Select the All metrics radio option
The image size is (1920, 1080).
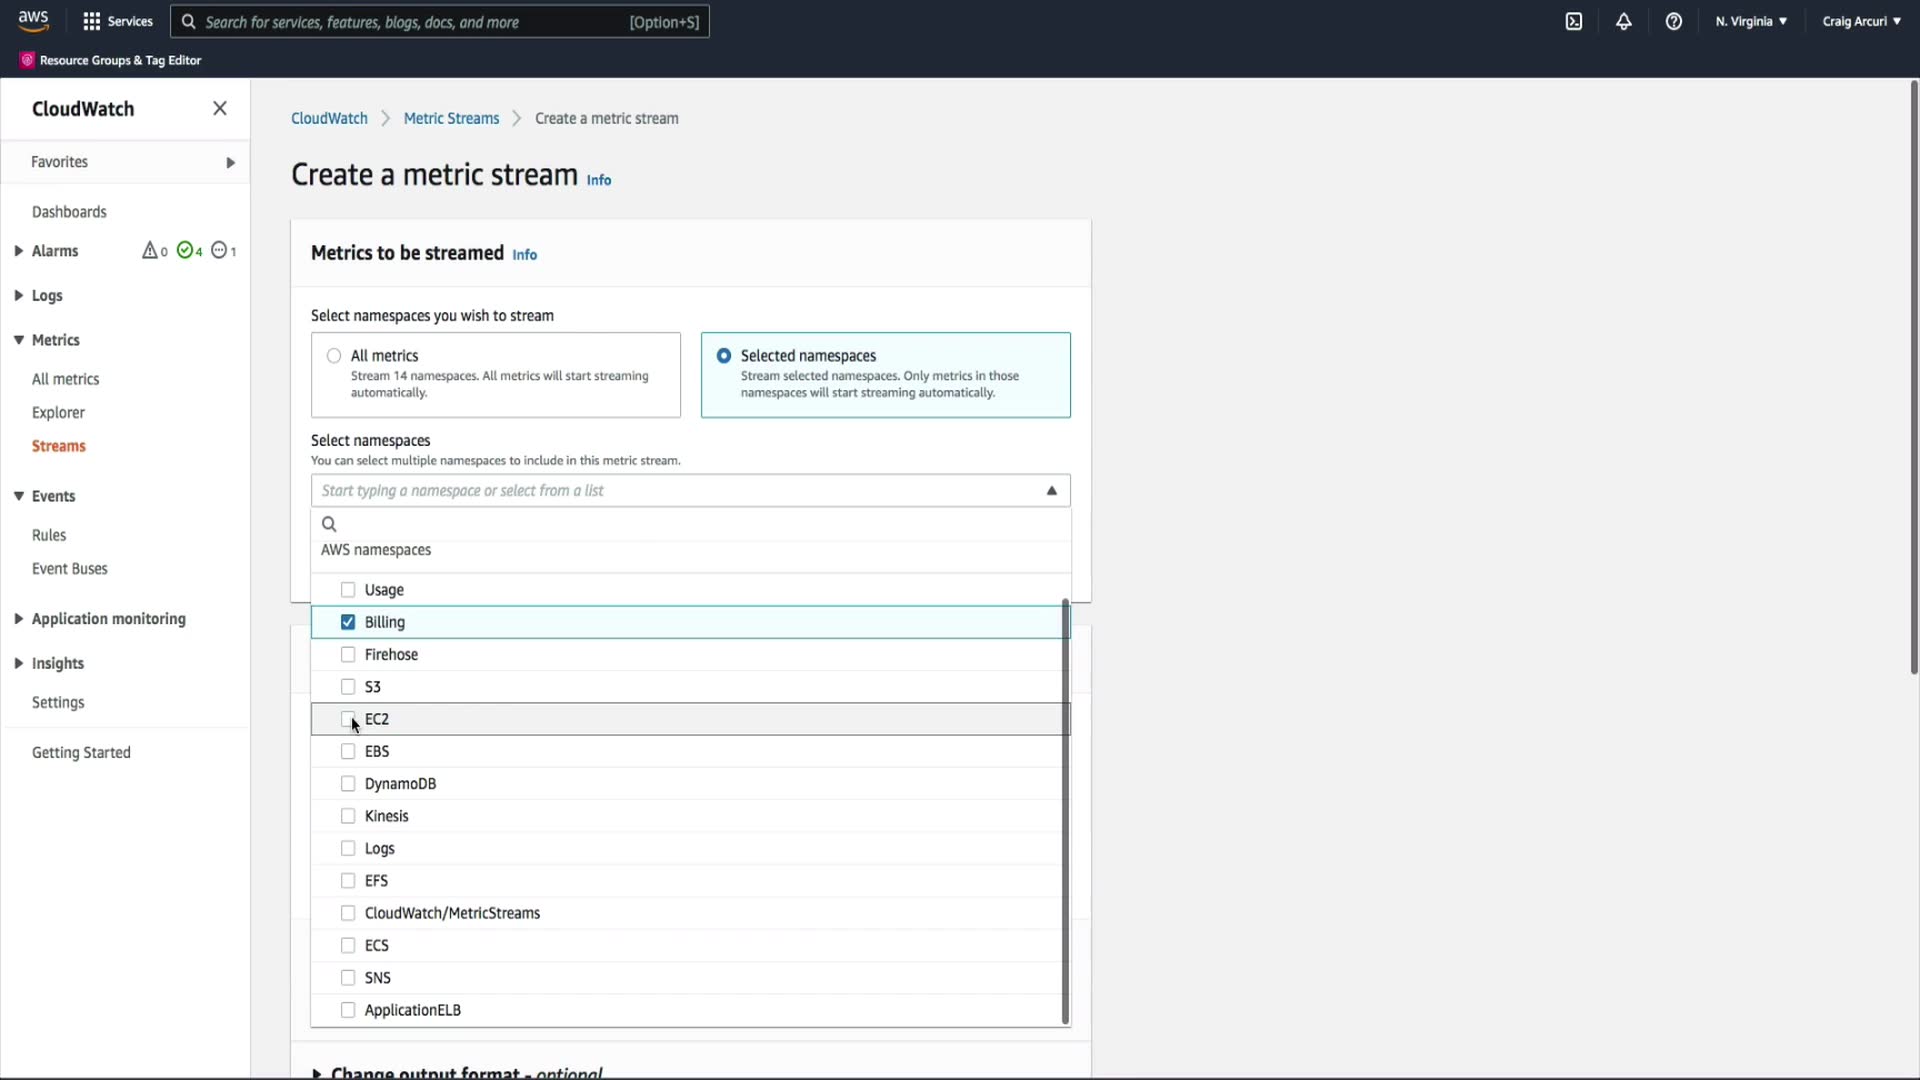334,356
